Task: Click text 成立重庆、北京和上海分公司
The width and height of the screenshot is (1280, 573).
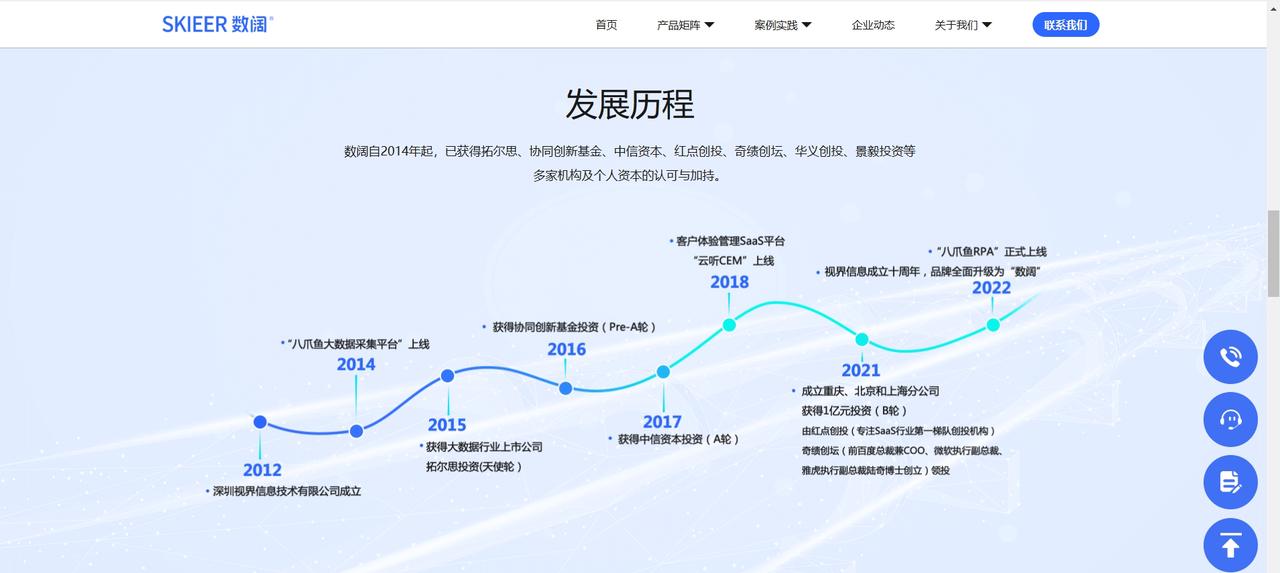Action: click(870, 391)
